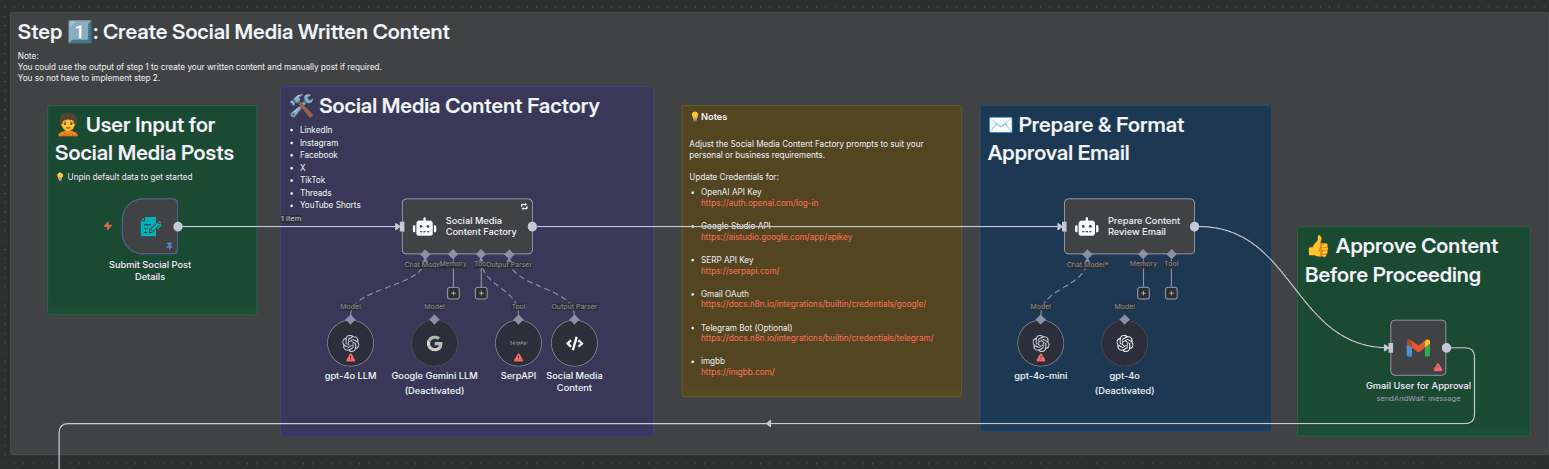Open the SerpAPI tool node

coord(518,344)
